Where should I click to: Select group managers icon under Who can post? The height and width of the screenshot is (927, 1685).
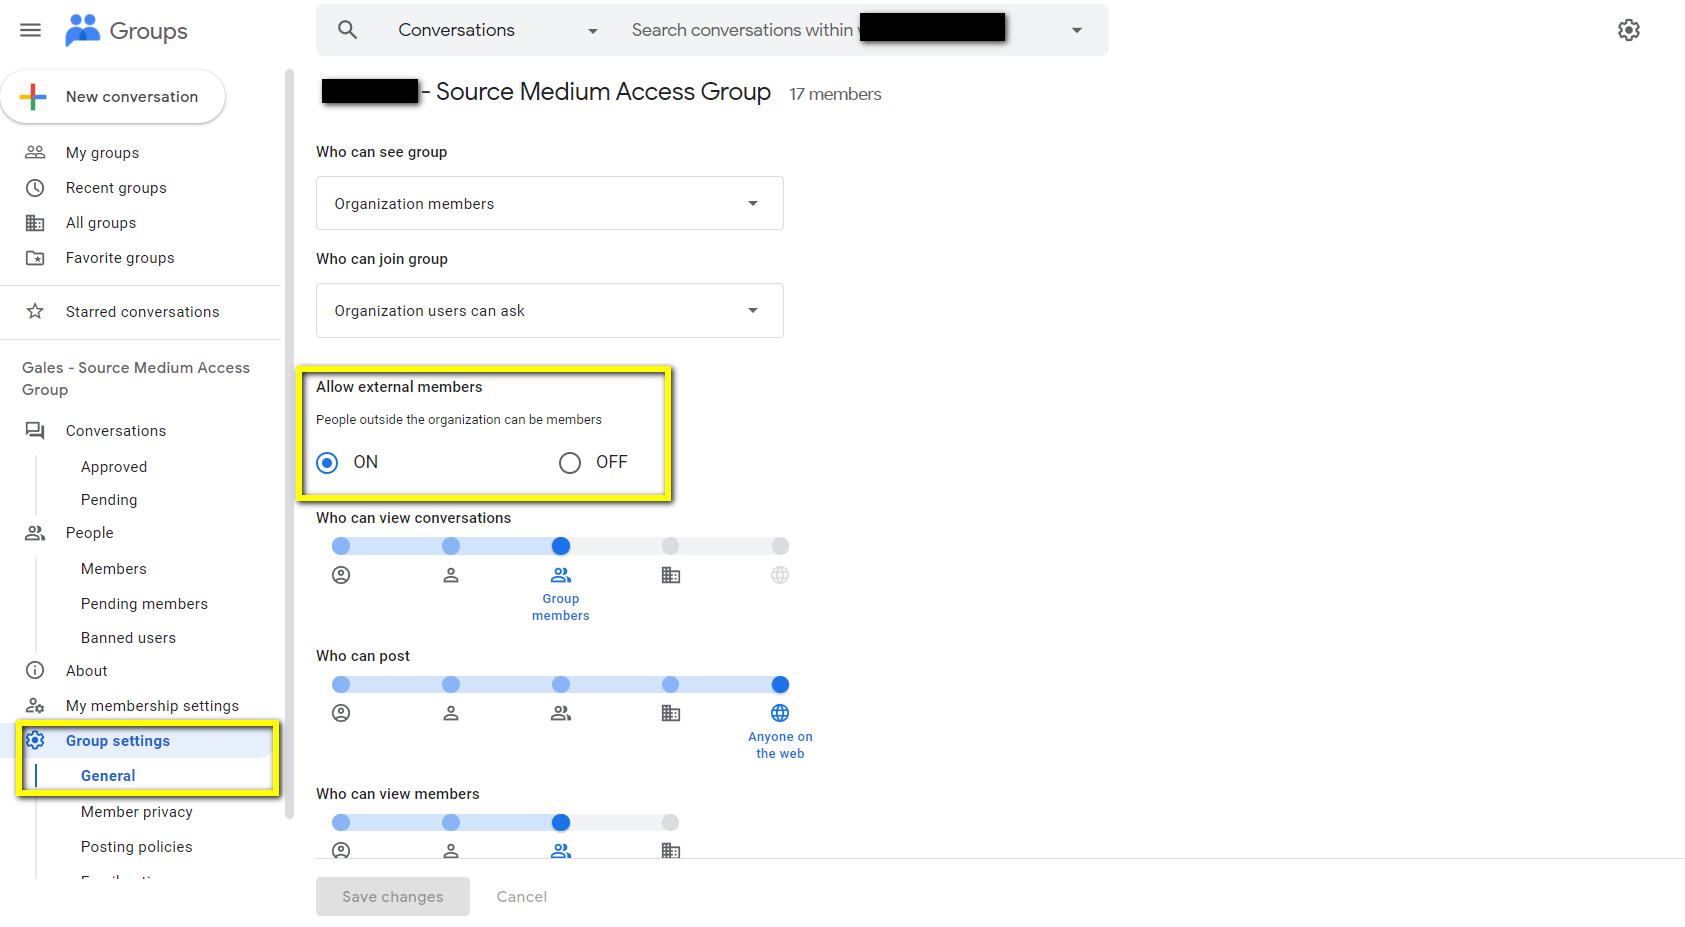pyautogui.click(x=451, y=713)
